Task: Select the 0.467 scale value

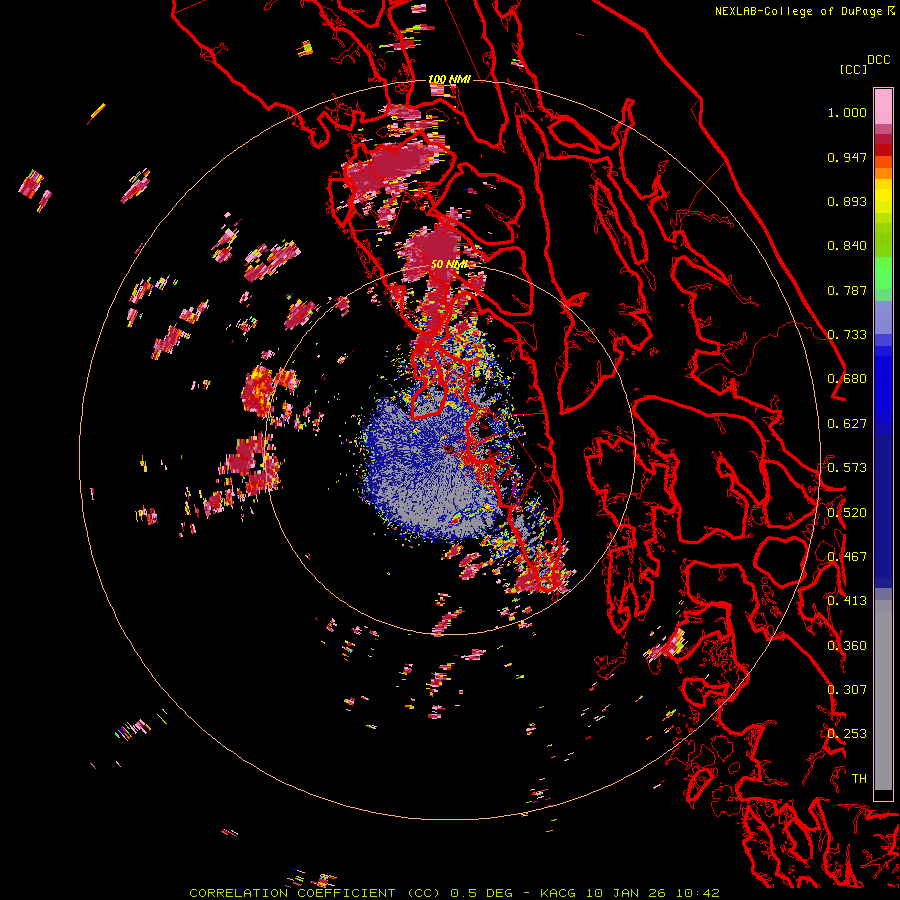Action: click(847, 557)
